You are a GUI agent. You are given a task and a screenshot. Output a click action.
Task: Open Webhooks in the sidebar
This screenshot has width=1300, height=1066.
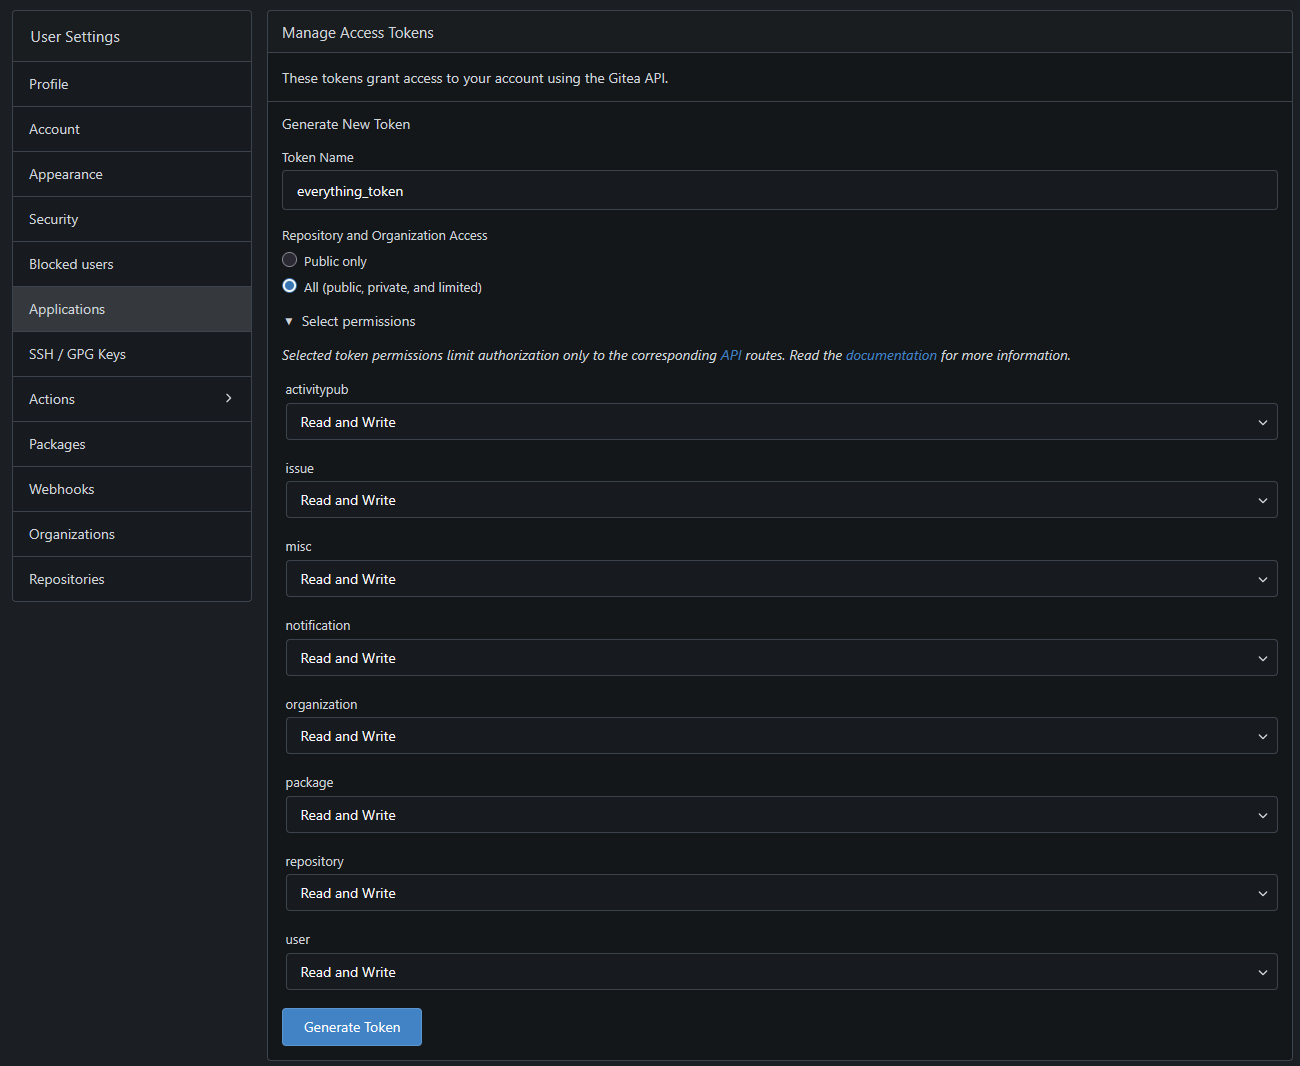pos(62,489)
